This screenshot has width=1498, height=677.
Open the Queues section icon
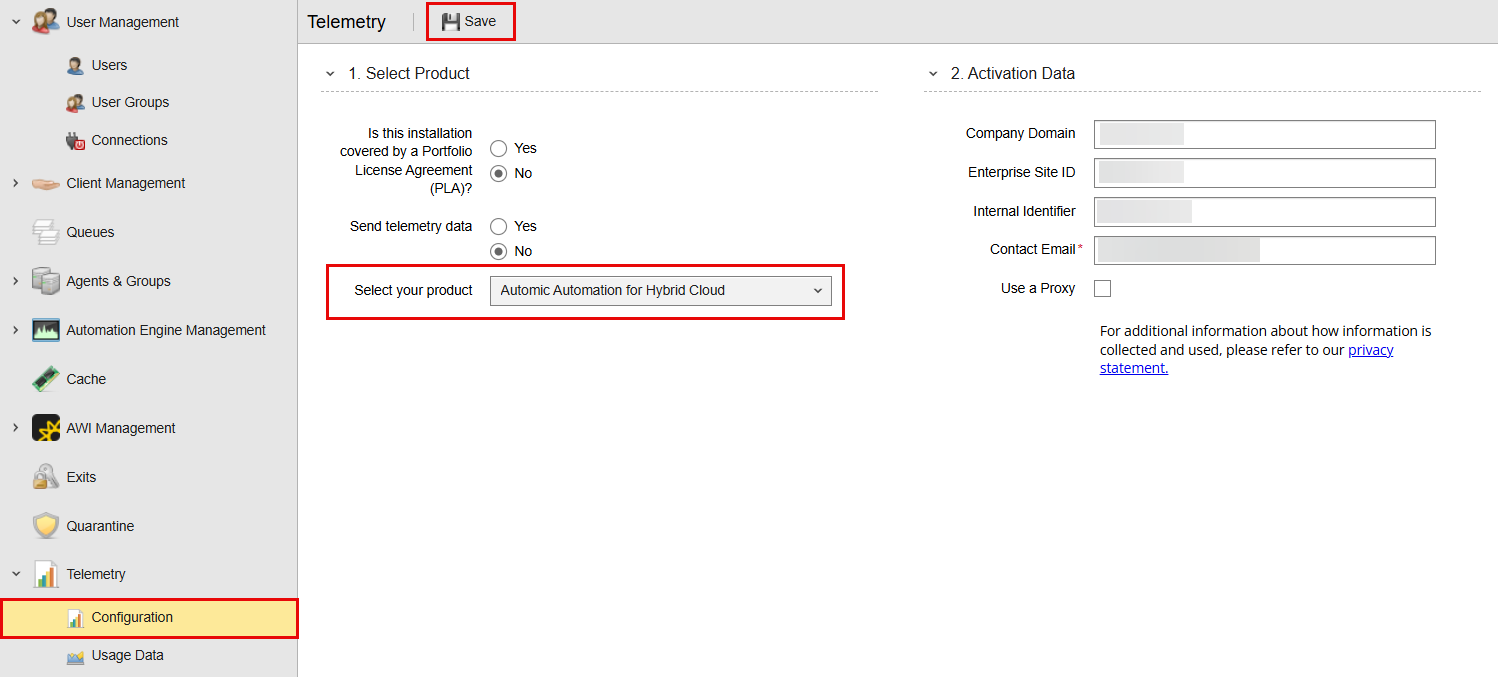point(46,231)
